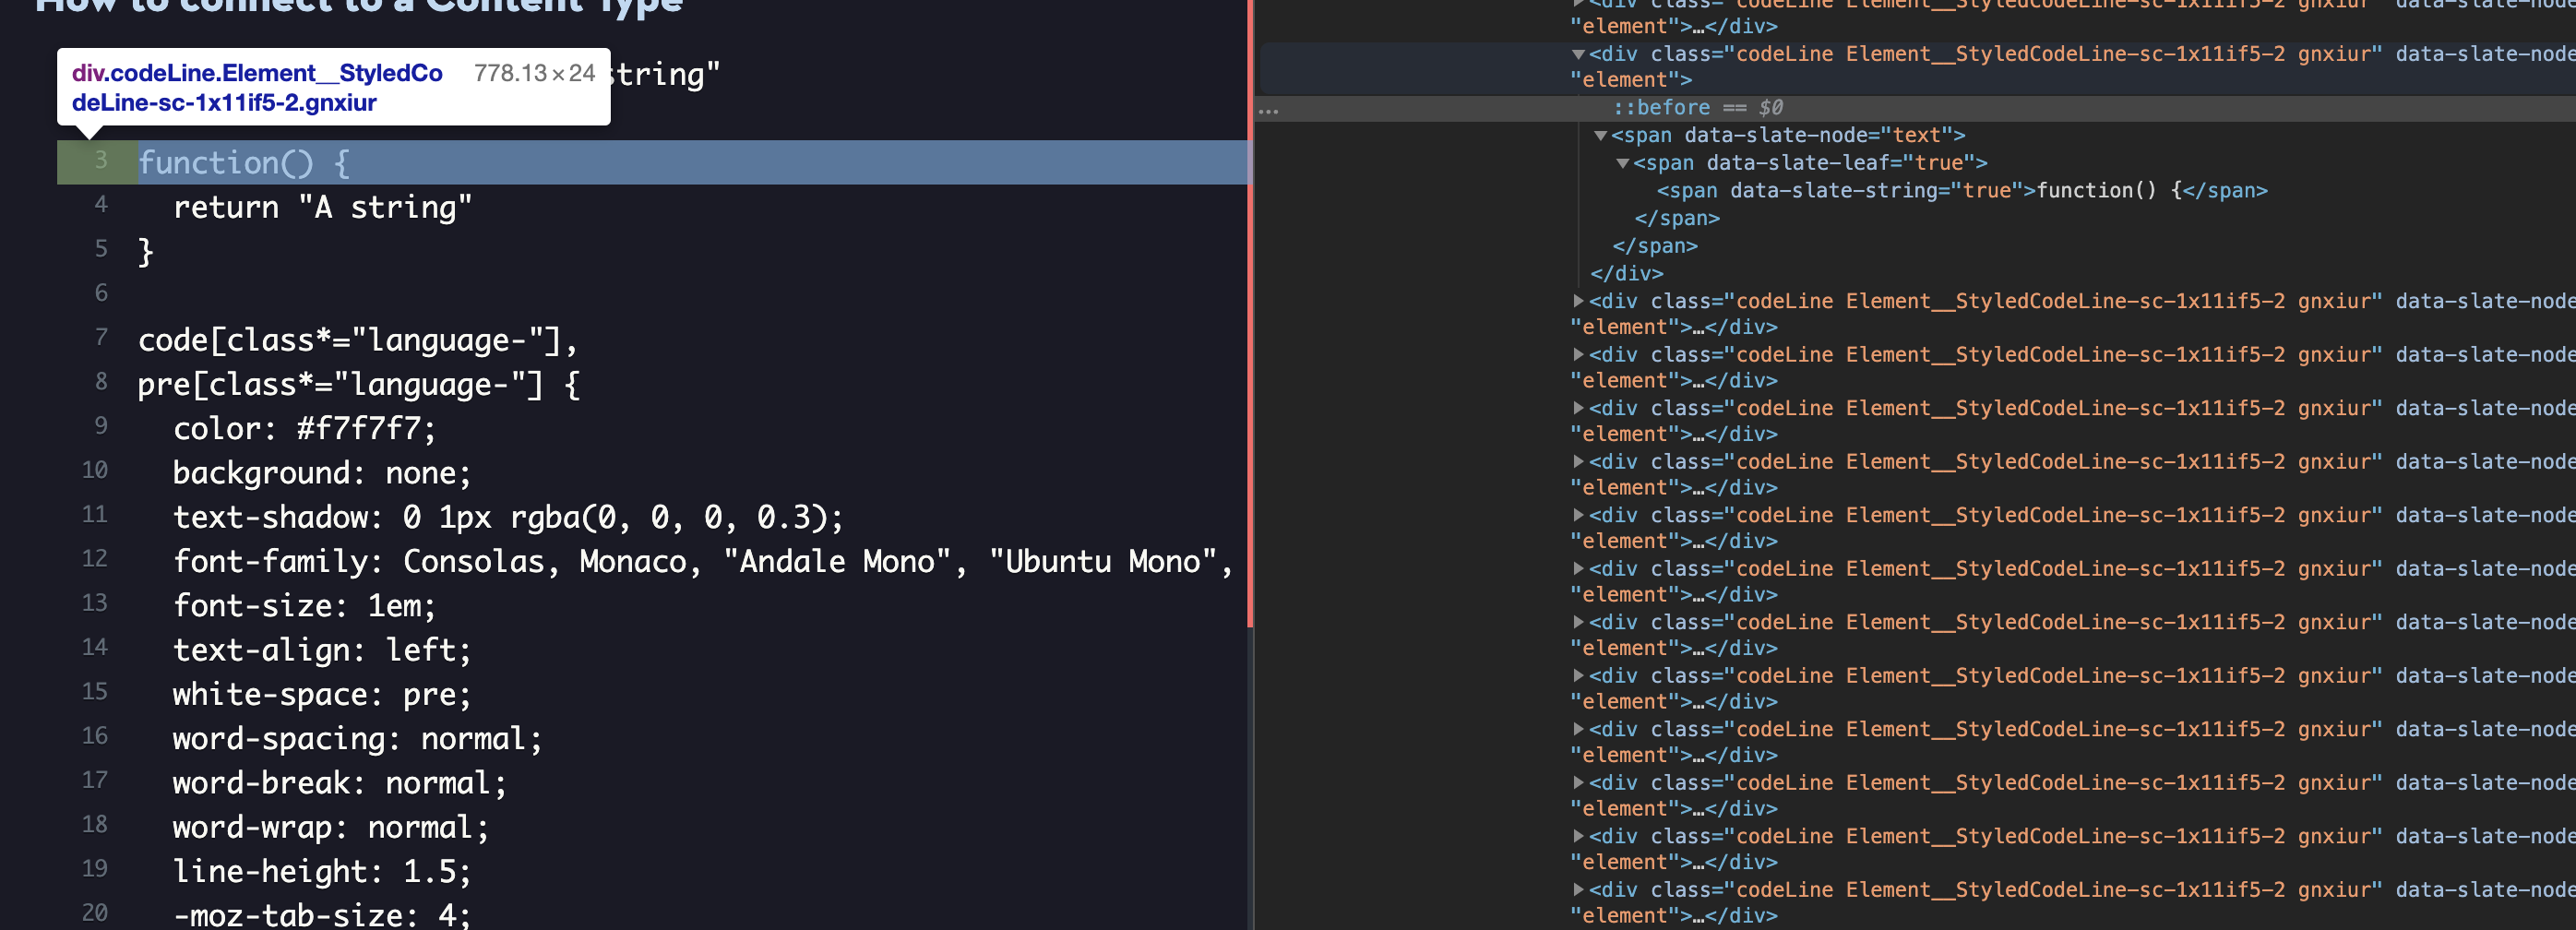This screenshot has height=930, width=2576.
Task: Click the "word-spacing: normal;" line
Action: (357, 738)
